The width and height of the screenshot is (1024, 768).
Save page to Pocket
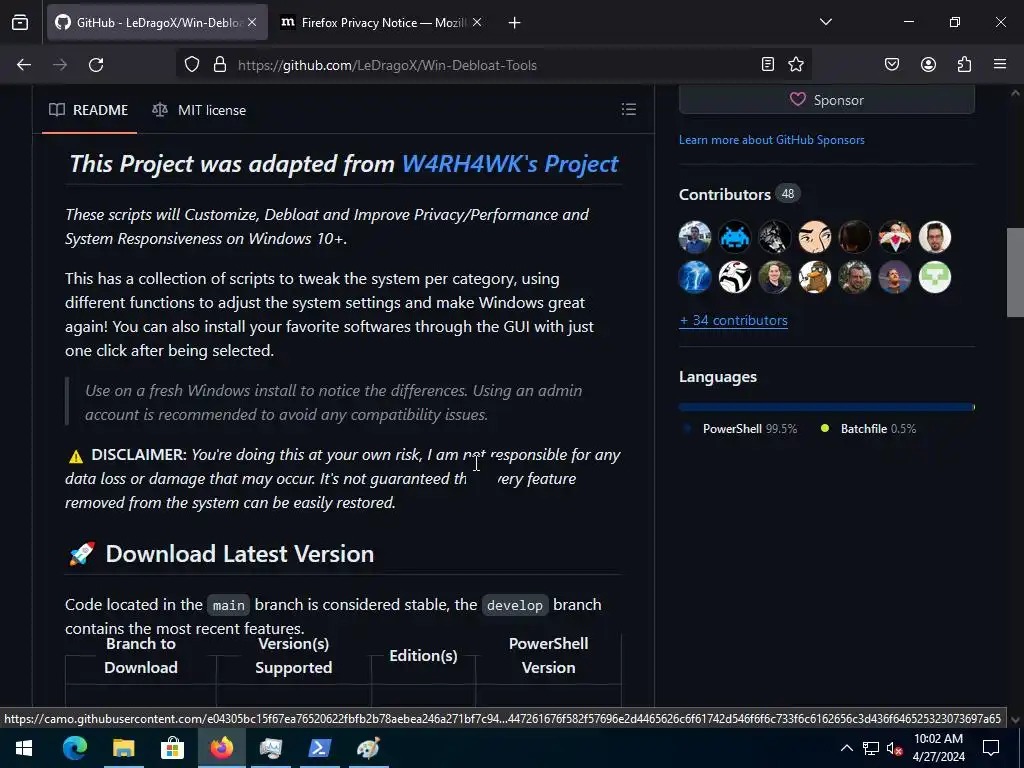pos(891,64)
